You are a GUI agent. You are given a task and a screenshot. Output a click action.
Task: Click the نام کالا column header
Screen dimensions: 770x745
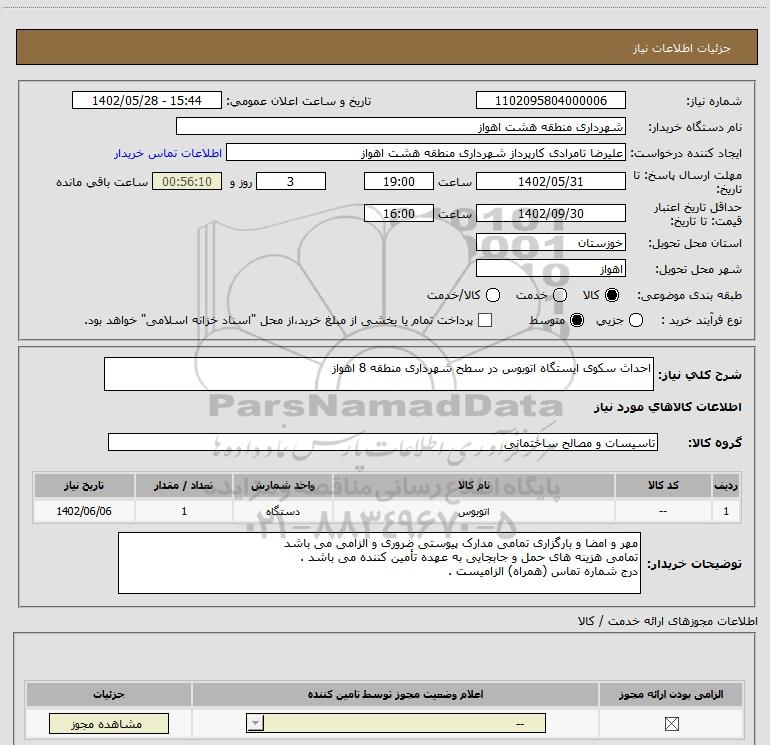point(474,485)
